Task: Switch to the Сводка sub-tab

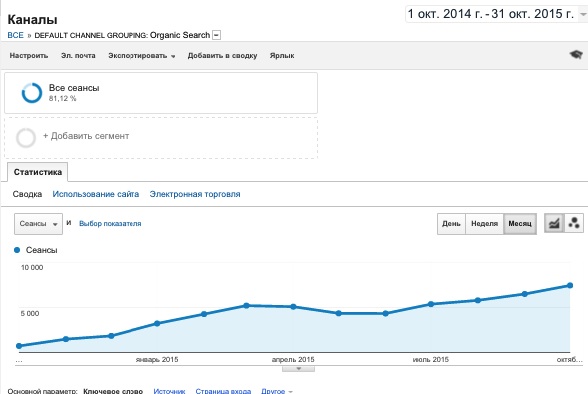Action: [27, 194]
